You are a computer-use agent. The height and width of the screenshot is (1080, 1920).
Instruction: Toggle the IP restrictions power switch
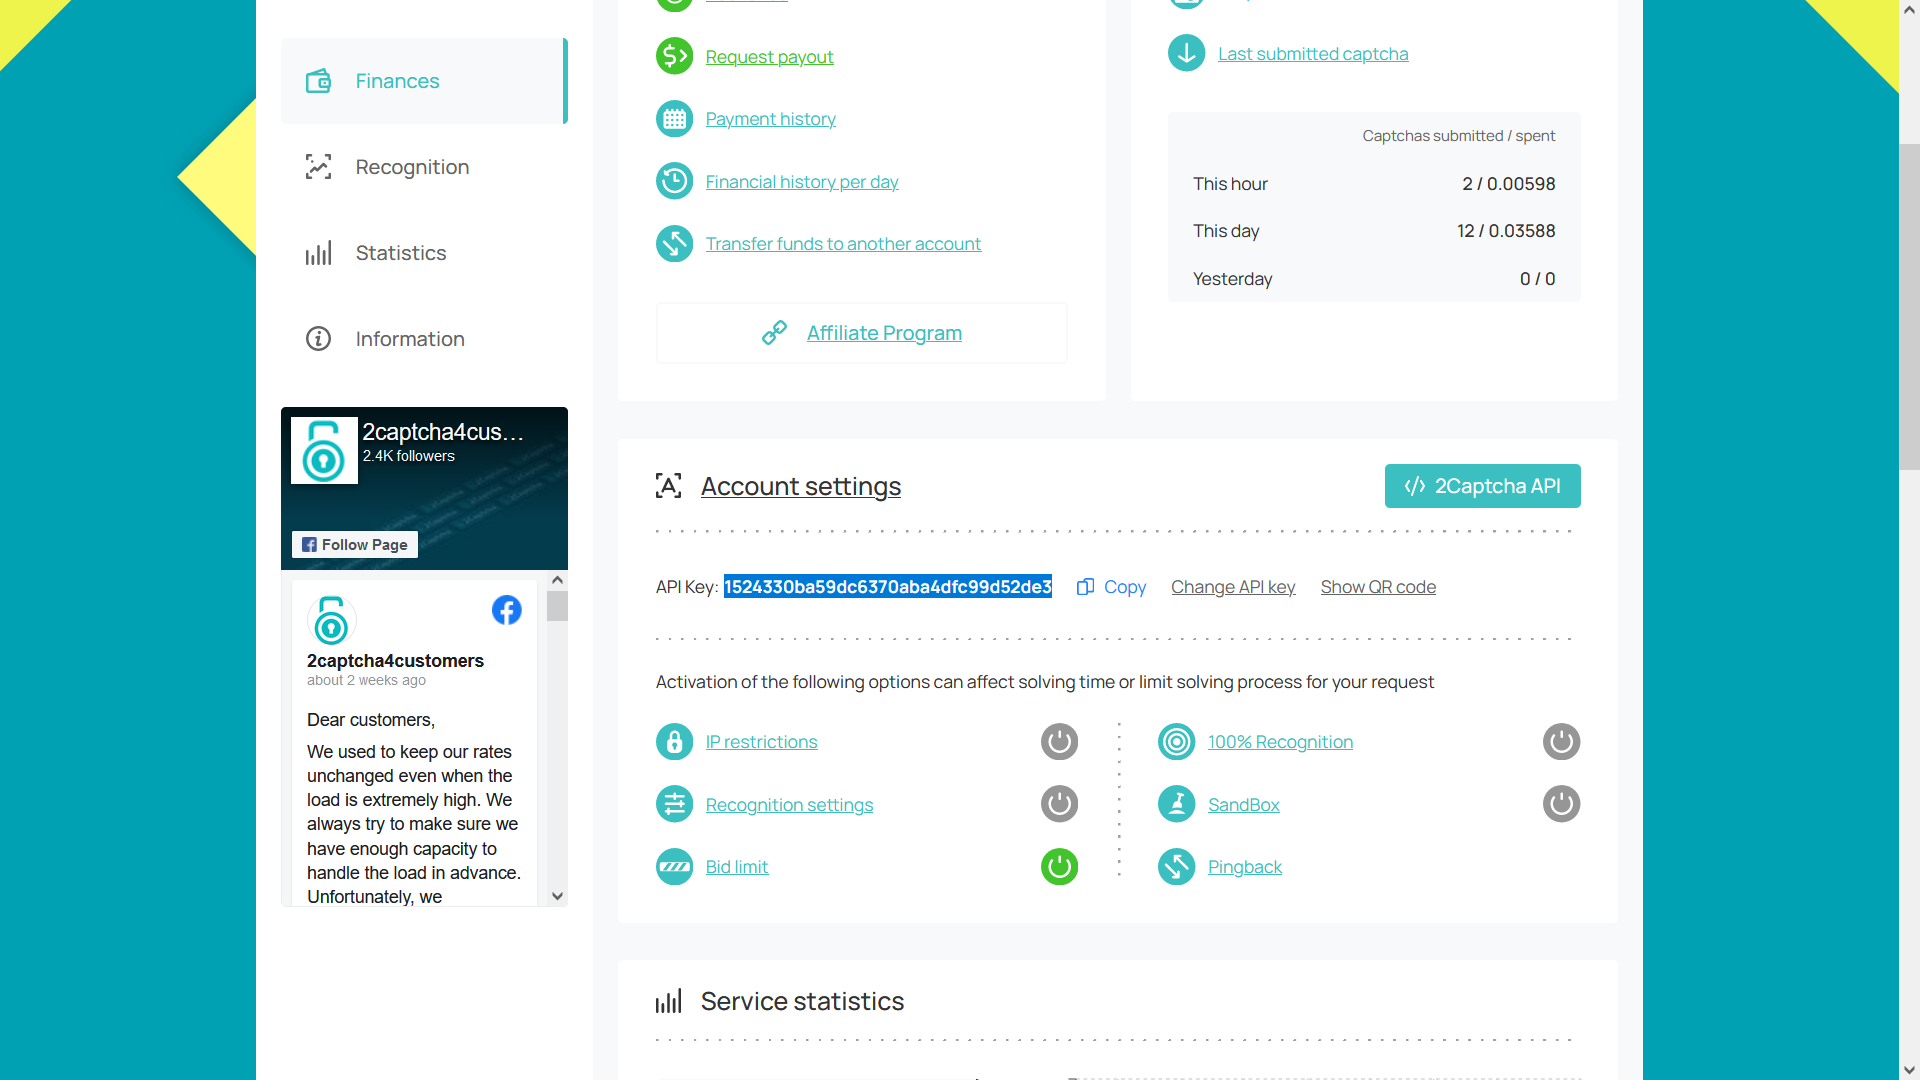(x=1059, y=741)
